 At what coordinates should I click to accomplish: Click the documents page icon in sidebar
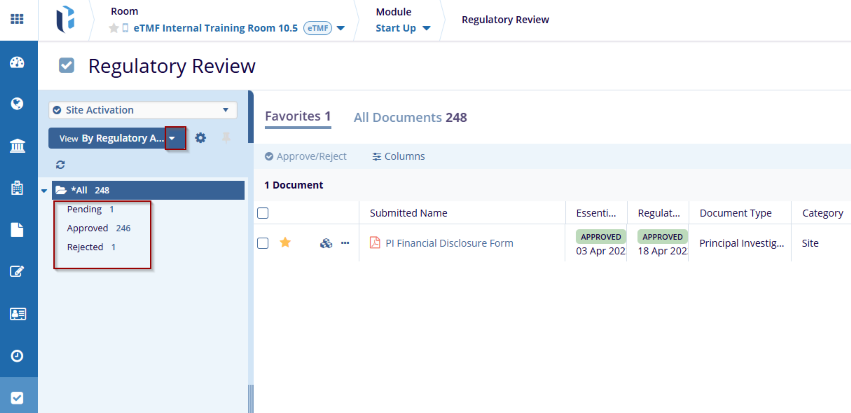pyautogui.click(x=17, y=230)
